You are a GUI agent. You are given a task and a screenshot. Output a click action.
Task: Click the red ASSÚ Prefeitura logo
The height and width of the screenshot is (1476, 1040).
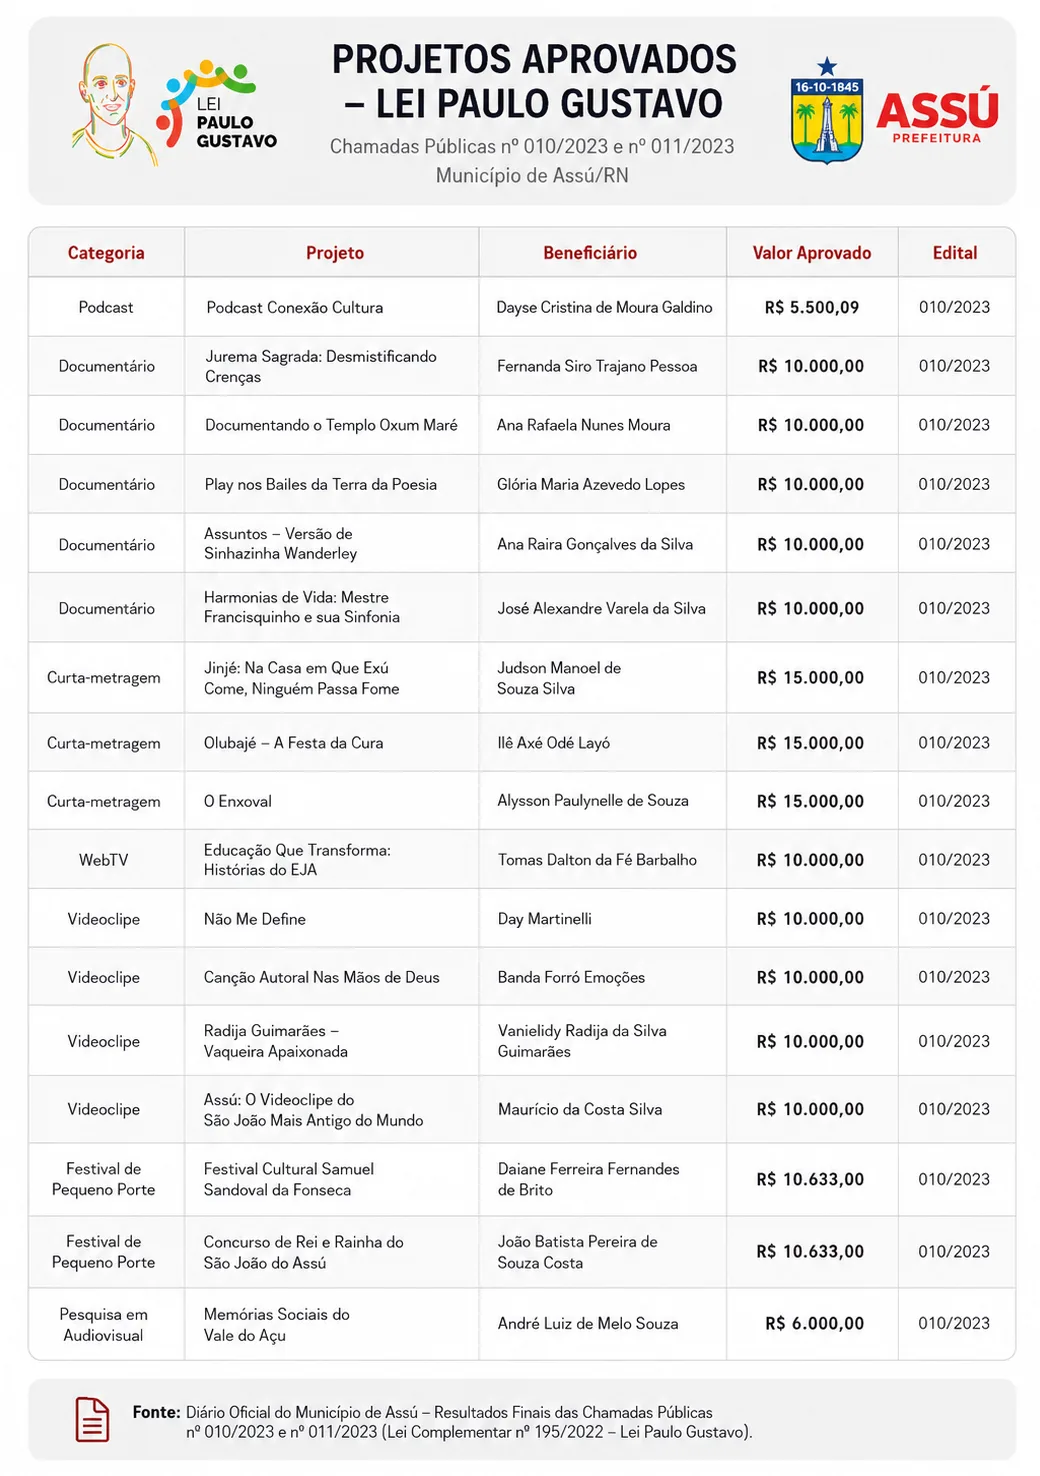937,117
